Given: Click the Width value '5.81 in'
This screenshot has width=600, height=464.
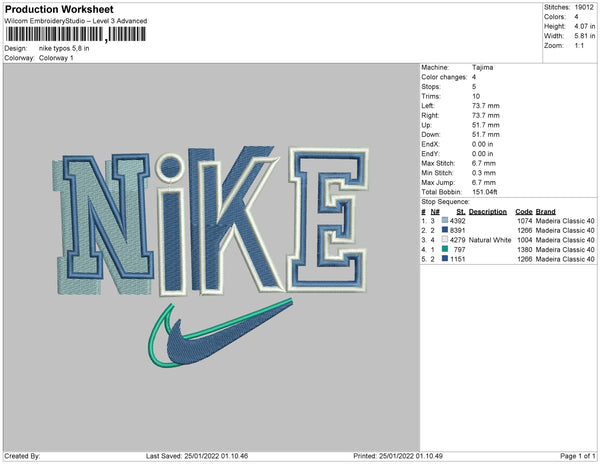Looking at the screenshot, I should coord(585,36).
